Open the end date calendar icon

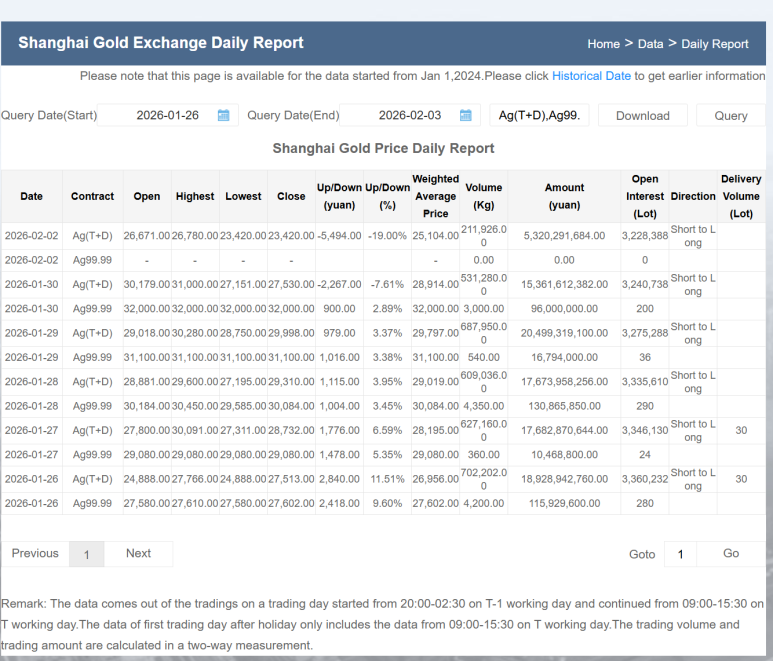tap(465, 115)
